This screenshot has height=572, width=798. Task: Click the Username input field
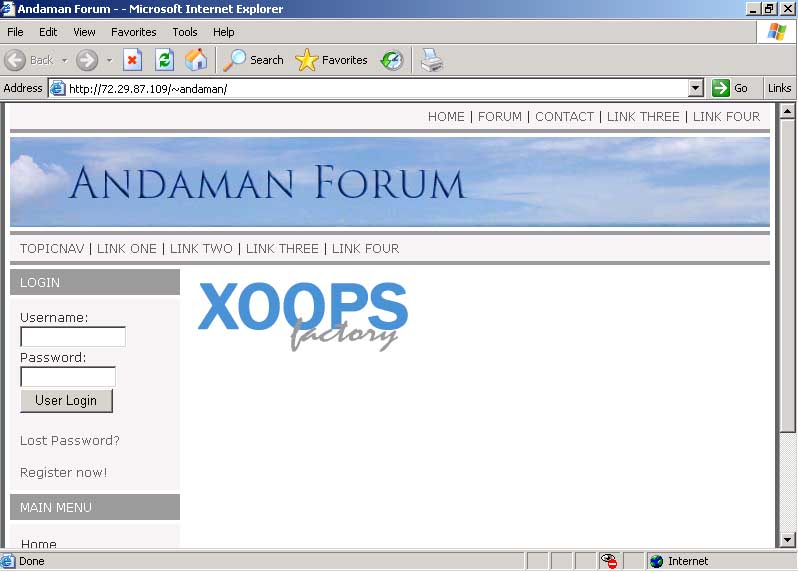[73, 337]
